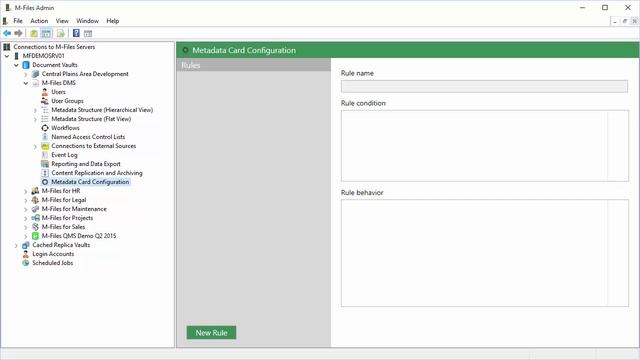
Task: Click the Login Accounts icon
Action: click(x=26, y=254)
